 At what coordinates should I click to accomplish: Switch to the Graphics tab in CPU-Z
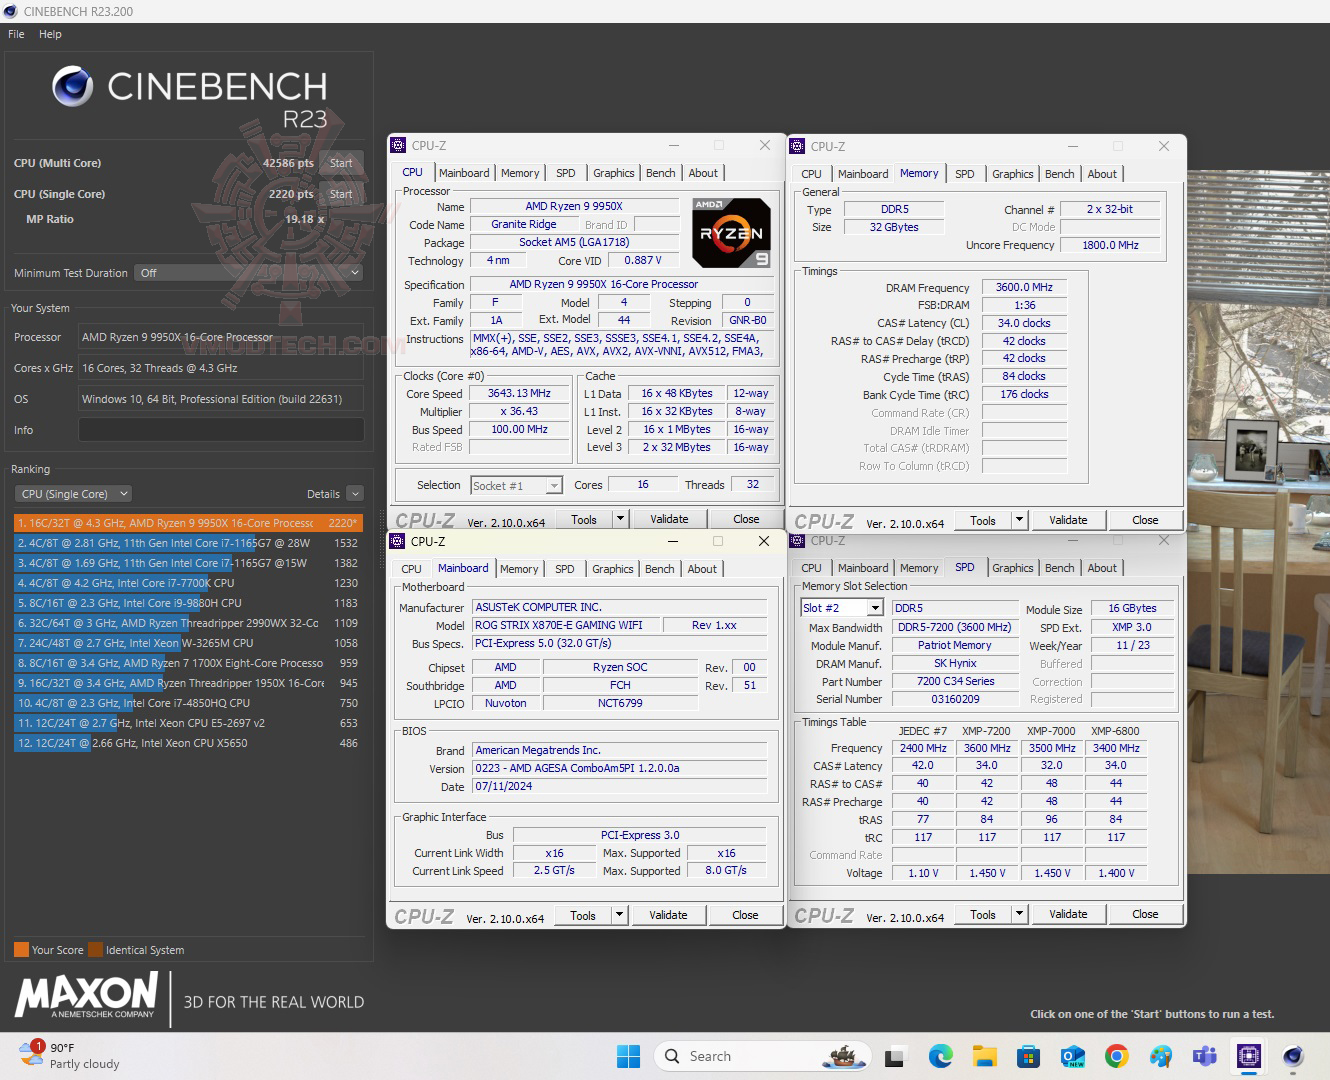[613, 172]
